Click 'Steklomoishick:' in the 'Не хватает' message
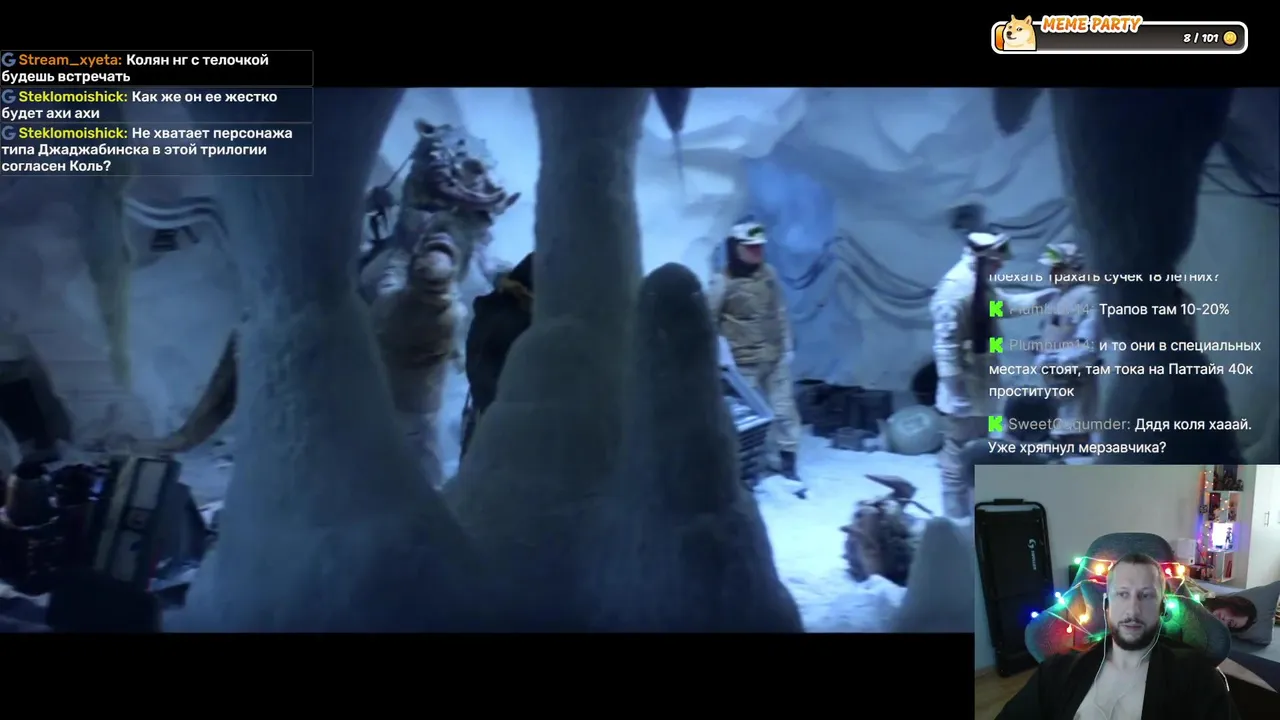This screenshot has width=1280, height=720. point(73,133)
